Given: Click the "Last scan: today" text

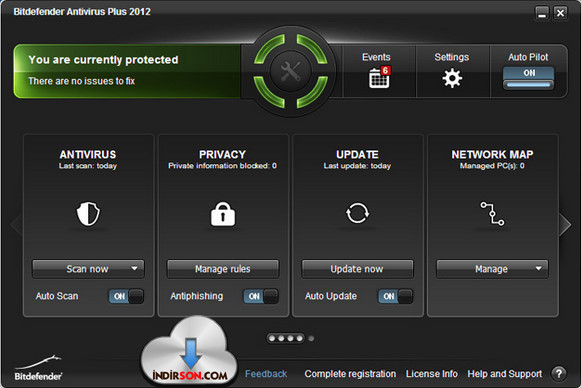Looking at the screenshot, I should click(88, 166).
